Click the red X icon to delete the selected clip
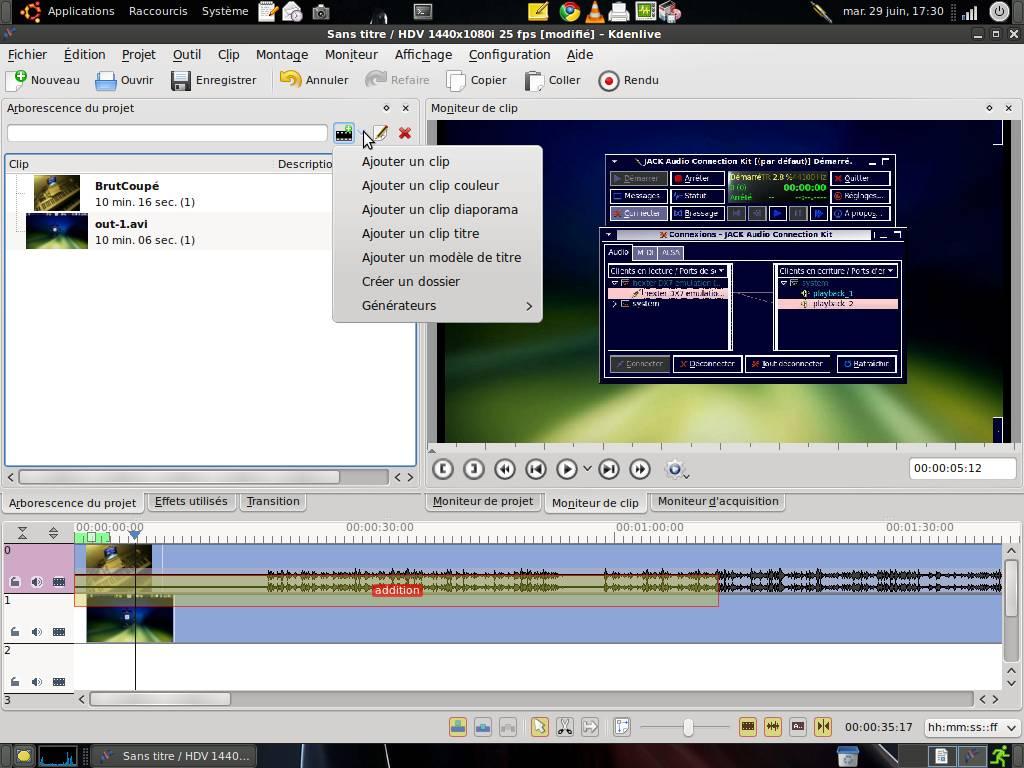 pos(404,133)
